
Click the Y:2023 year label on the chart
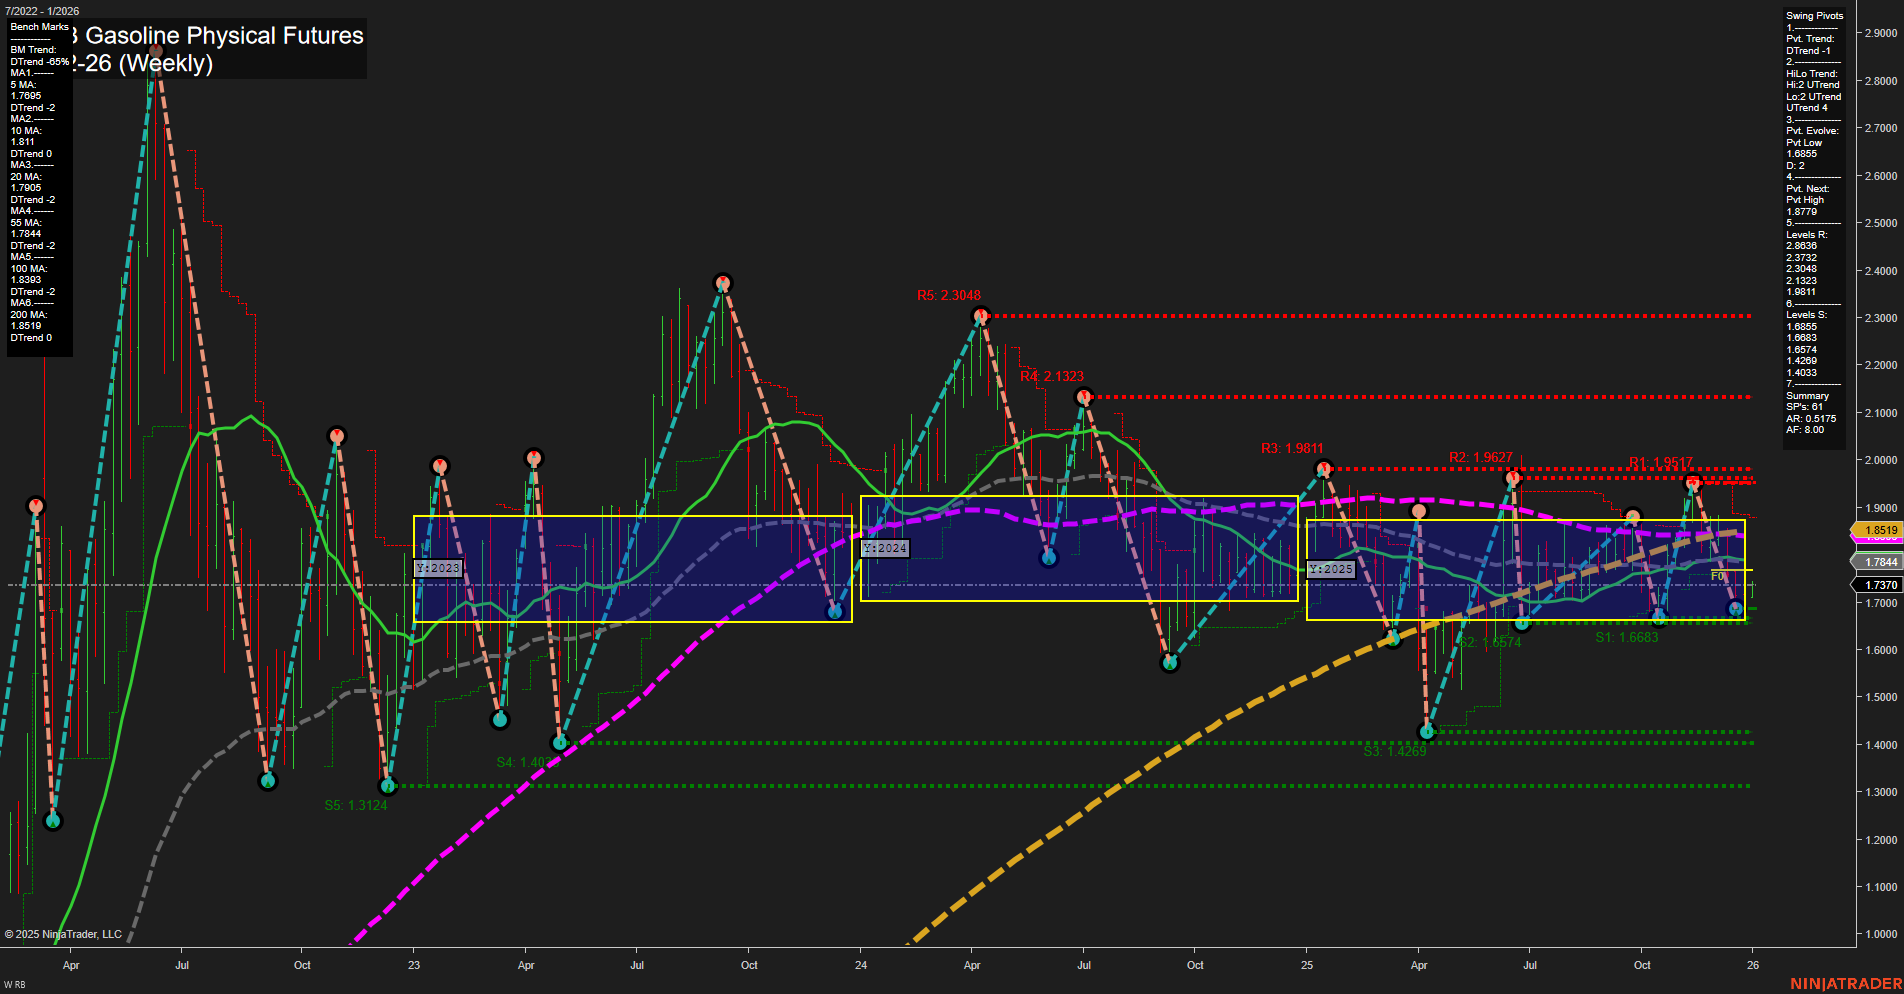click(437, 568)
